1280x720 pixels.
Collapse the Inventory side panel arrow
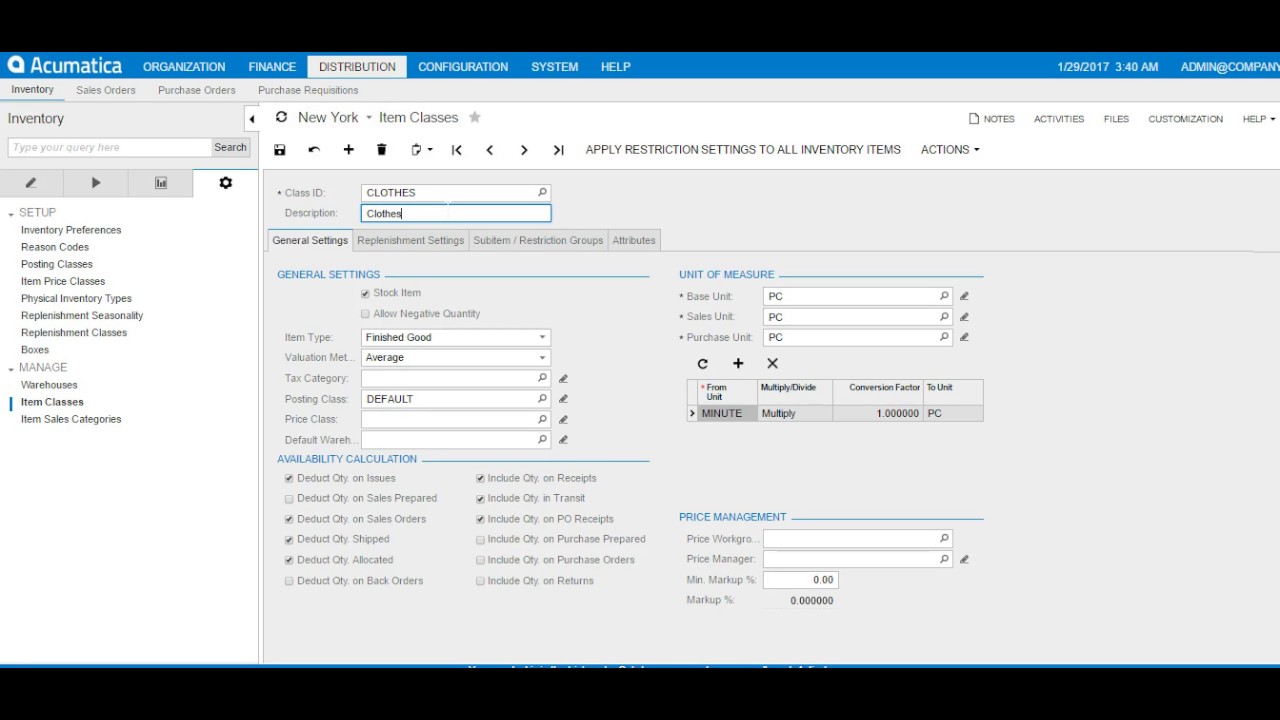pyautogui.click(x=252, y=119)
